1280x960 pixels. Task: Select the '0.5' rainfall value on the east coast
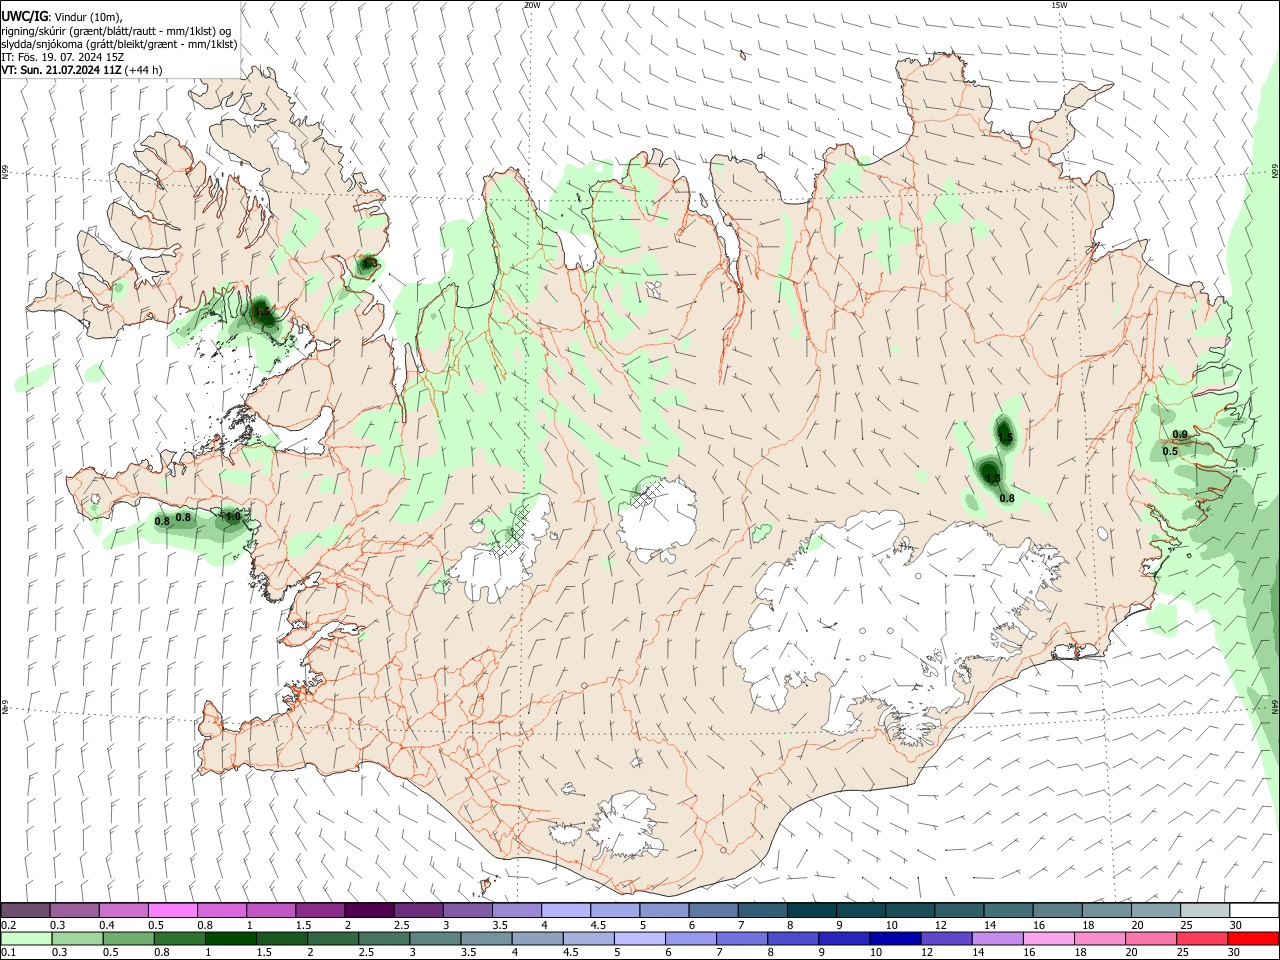[x=1170, y=451]
